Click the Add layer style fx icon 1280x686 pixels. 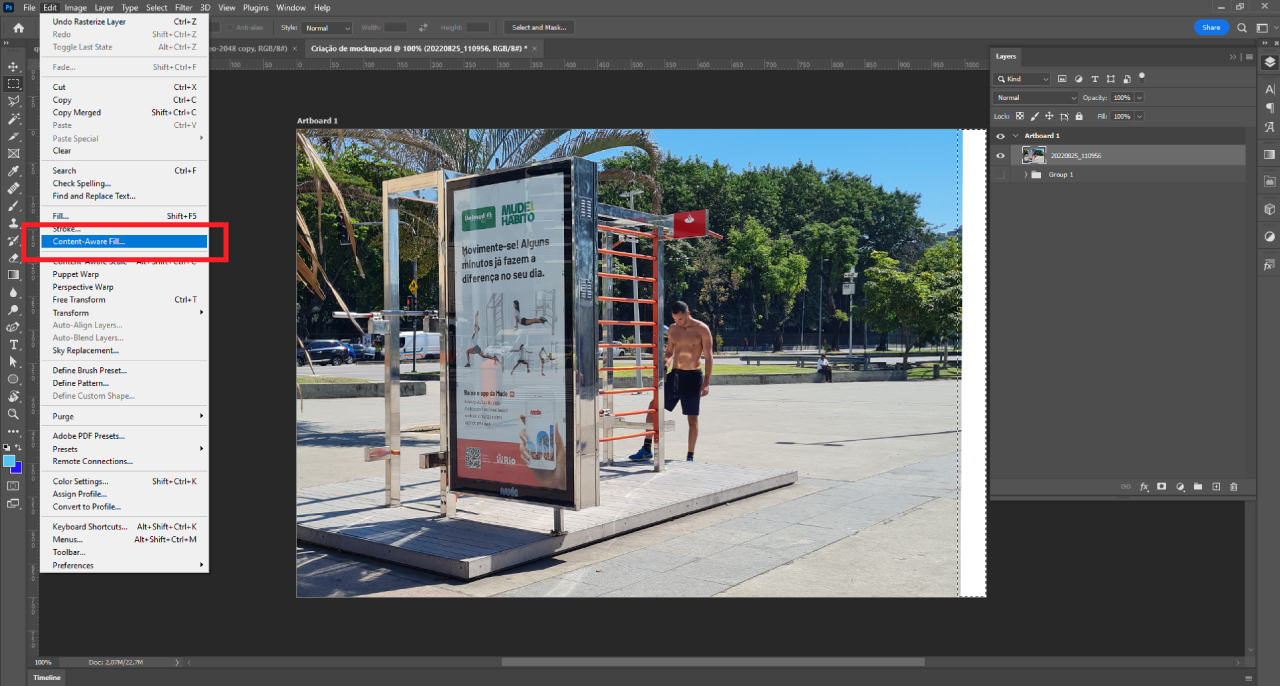point(1144,487)
